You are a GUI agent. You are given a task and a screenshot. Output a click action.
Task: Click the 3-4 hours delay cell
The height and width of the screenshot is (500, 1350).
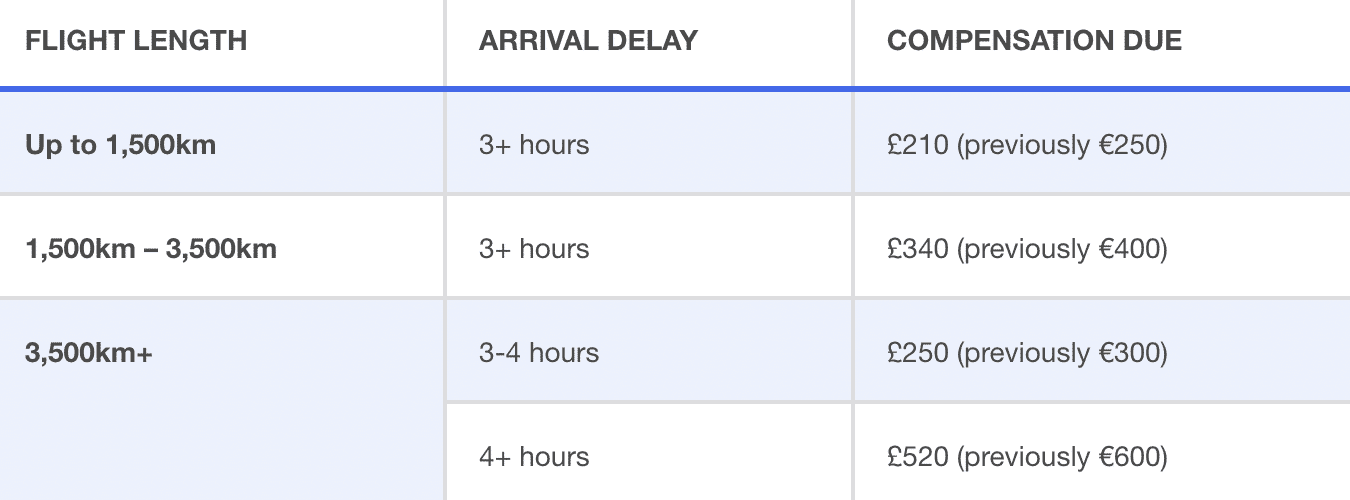tap(649, 351)
